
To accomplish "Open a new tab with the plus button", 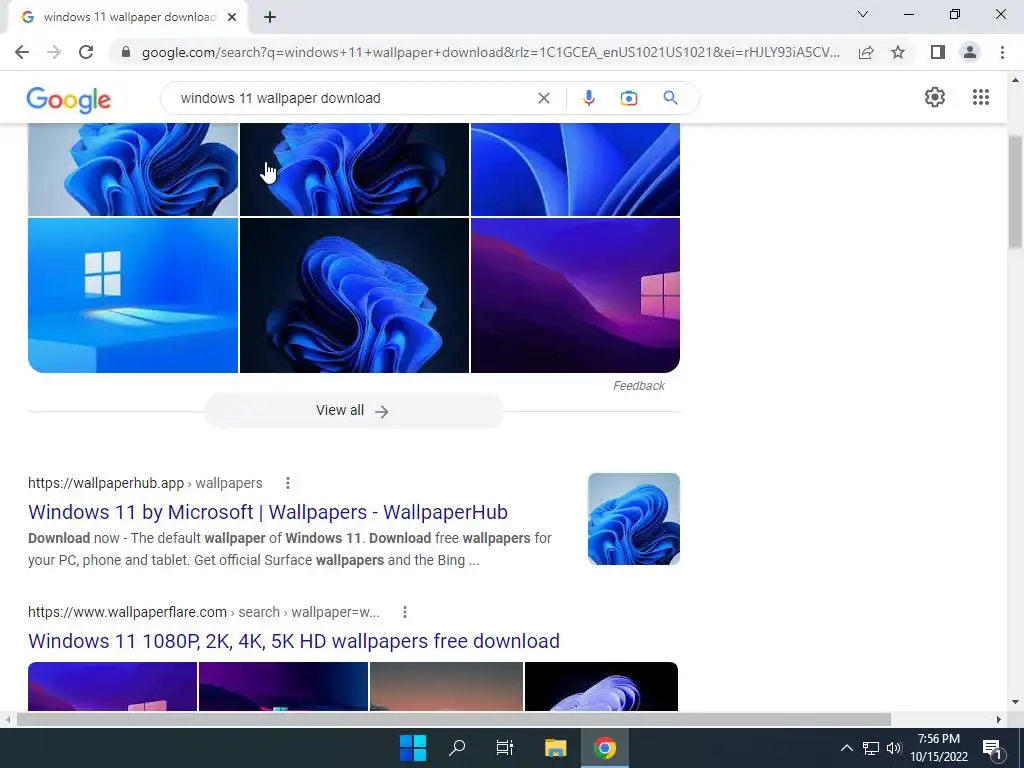I will [x=270, y=17].
